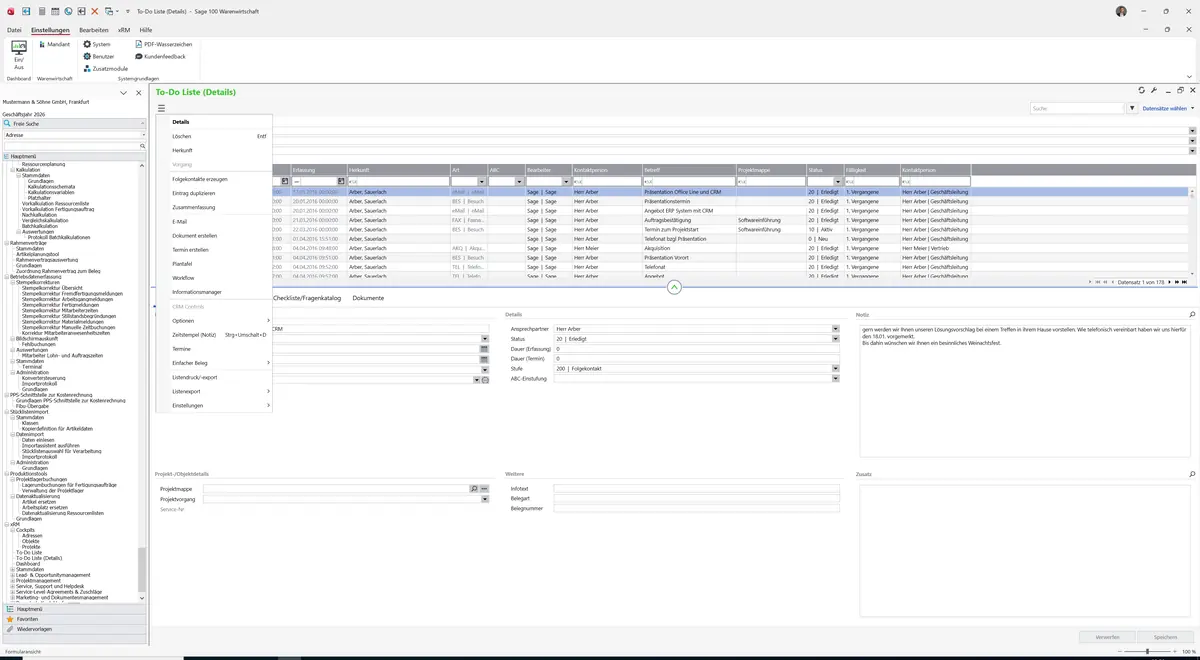Open Cockpits Adressen in the navigation tree
The height and width of the screenshot is (660, 1200).
click(32, 535)
